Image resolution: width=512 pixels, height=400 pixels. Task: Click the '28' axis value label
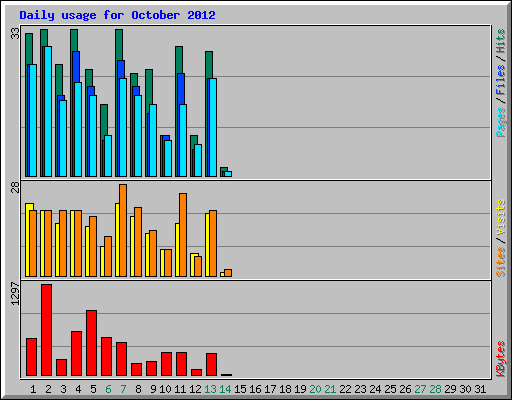click(x=15, y=187)
